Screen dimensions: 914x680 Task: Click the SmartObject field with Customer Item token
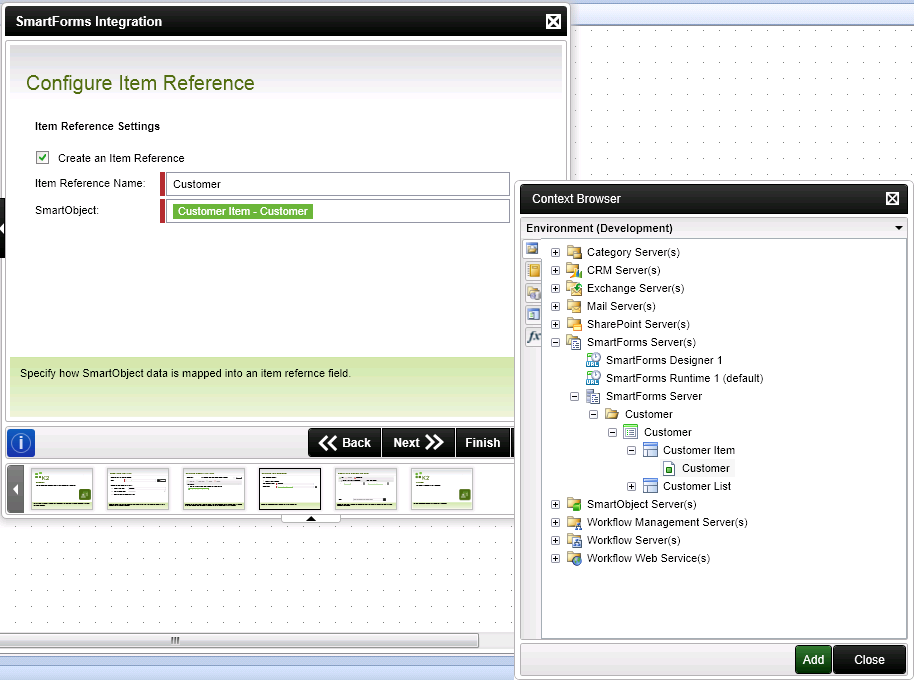338,211
